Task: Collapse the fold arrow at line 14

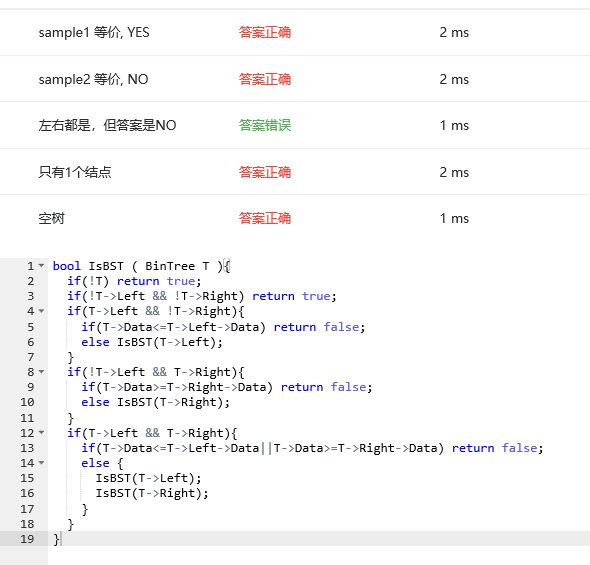Action: coord(41,463)
